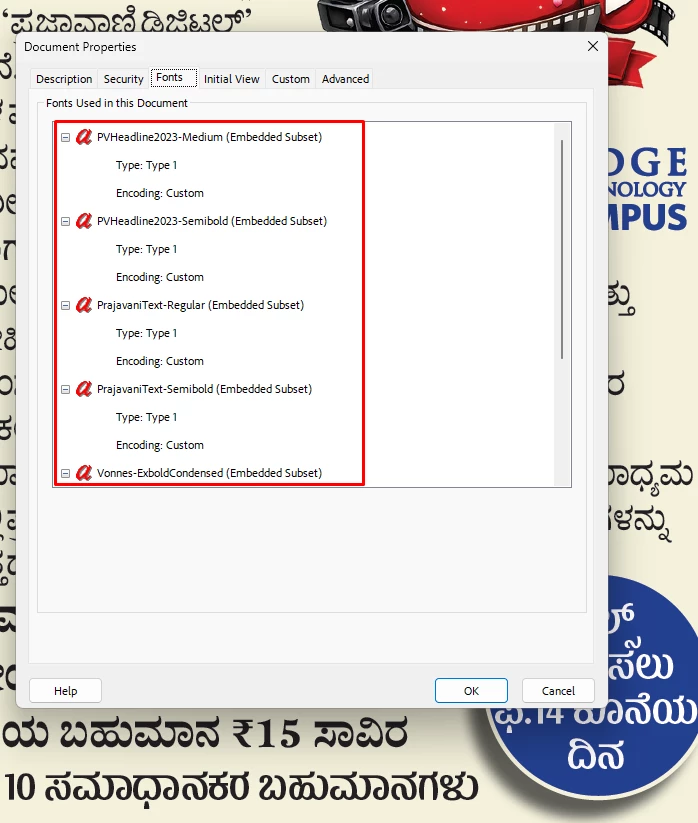The image size is (698, 823).
Task: Click the font icon beside PrajavaniText-Regular
Action: pyautogui.click(x=84, y=305)
